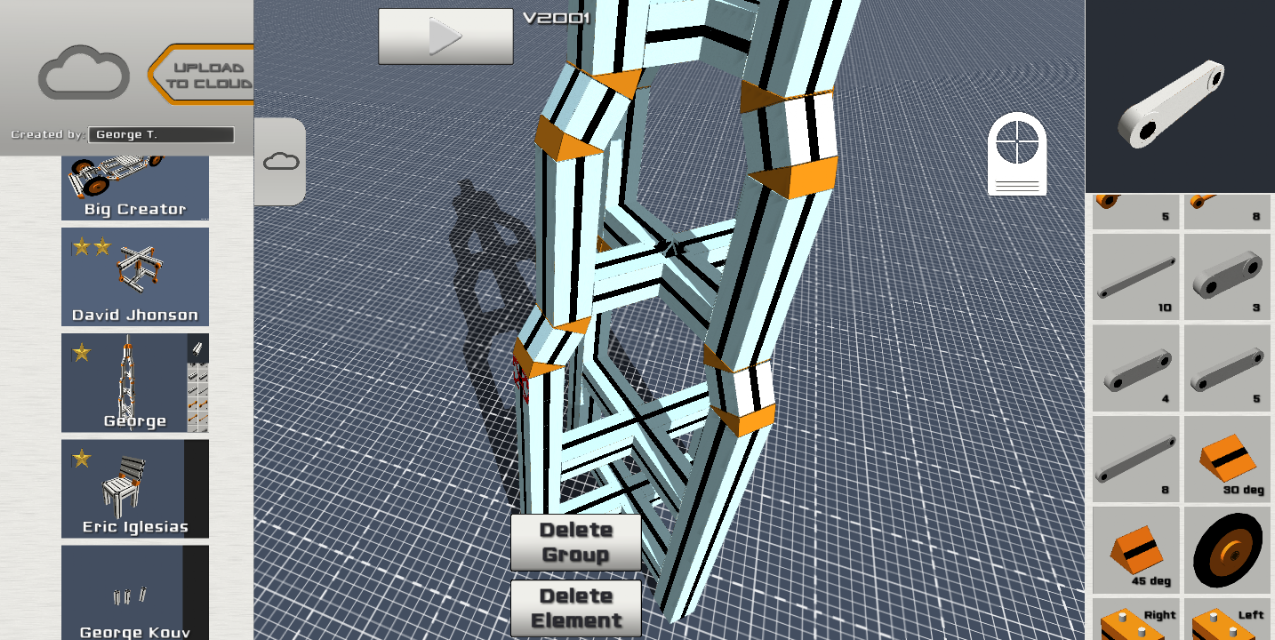Select the gray link labeled 4
The image size is (1275, 640).
(x=1135, y=368)
